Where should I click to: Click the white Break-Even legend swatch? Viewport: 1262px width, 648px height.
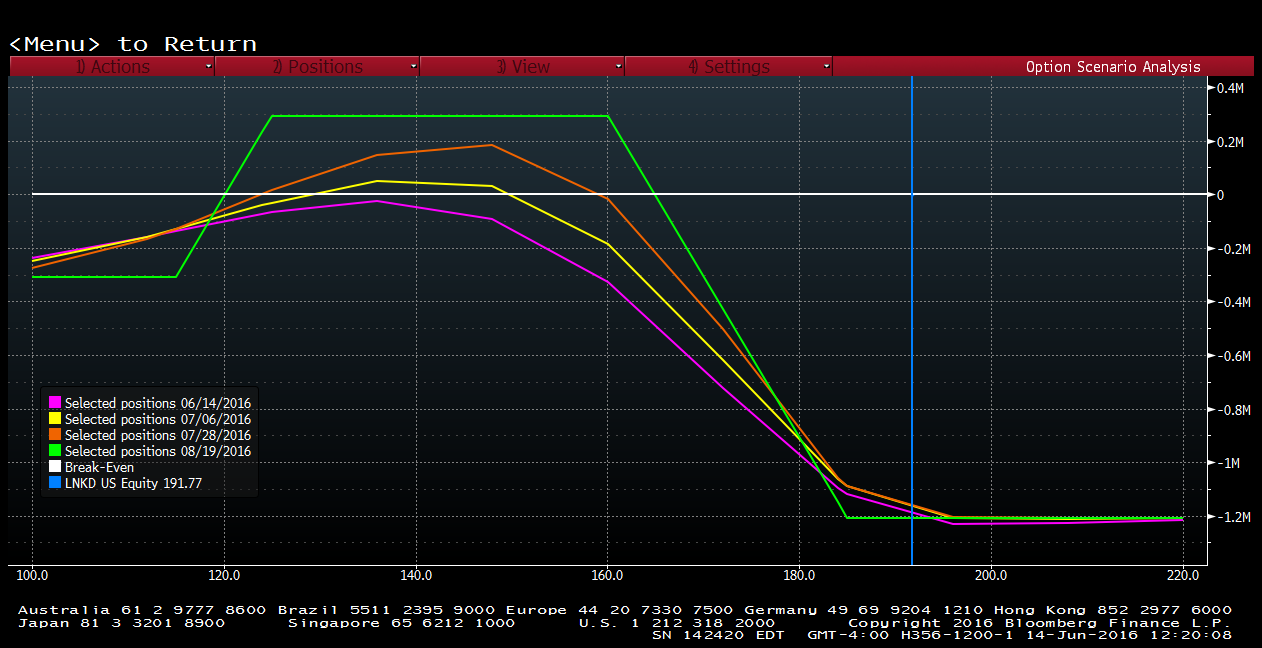[55, 468]
